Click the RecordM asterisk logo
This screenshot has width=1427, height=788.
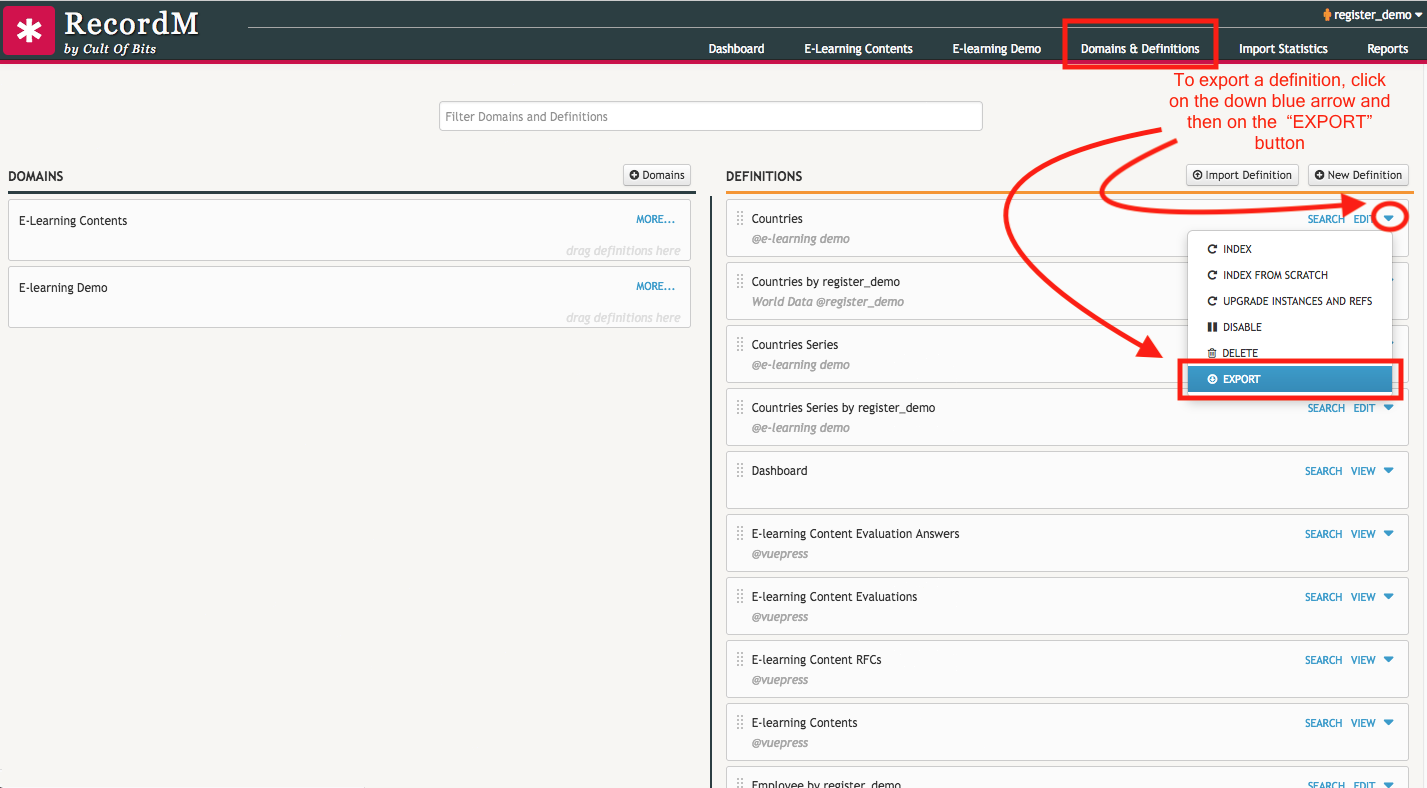pos(29,30)
